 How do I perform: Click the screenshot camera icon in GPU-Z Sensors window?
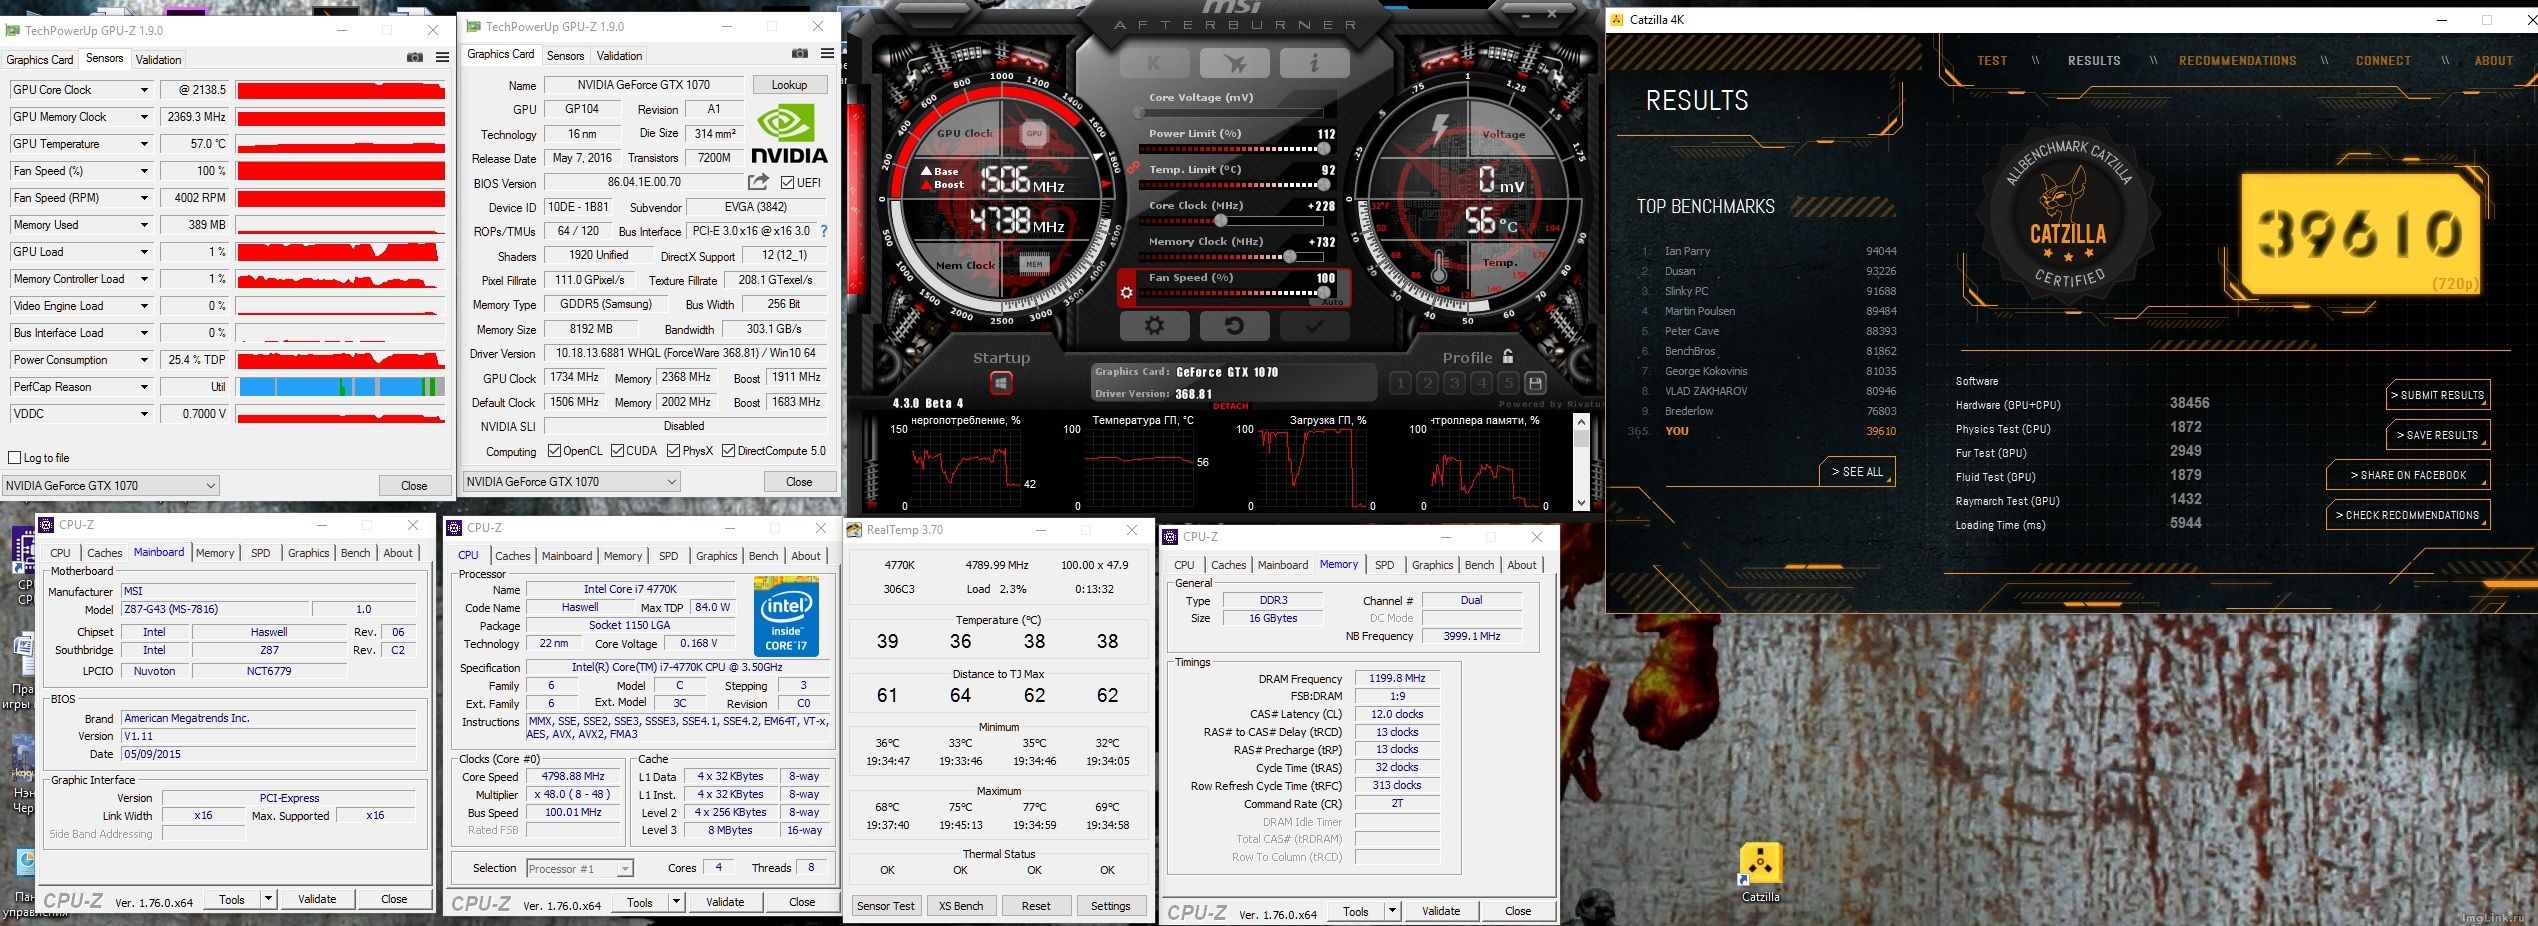[x=415, y=58]
